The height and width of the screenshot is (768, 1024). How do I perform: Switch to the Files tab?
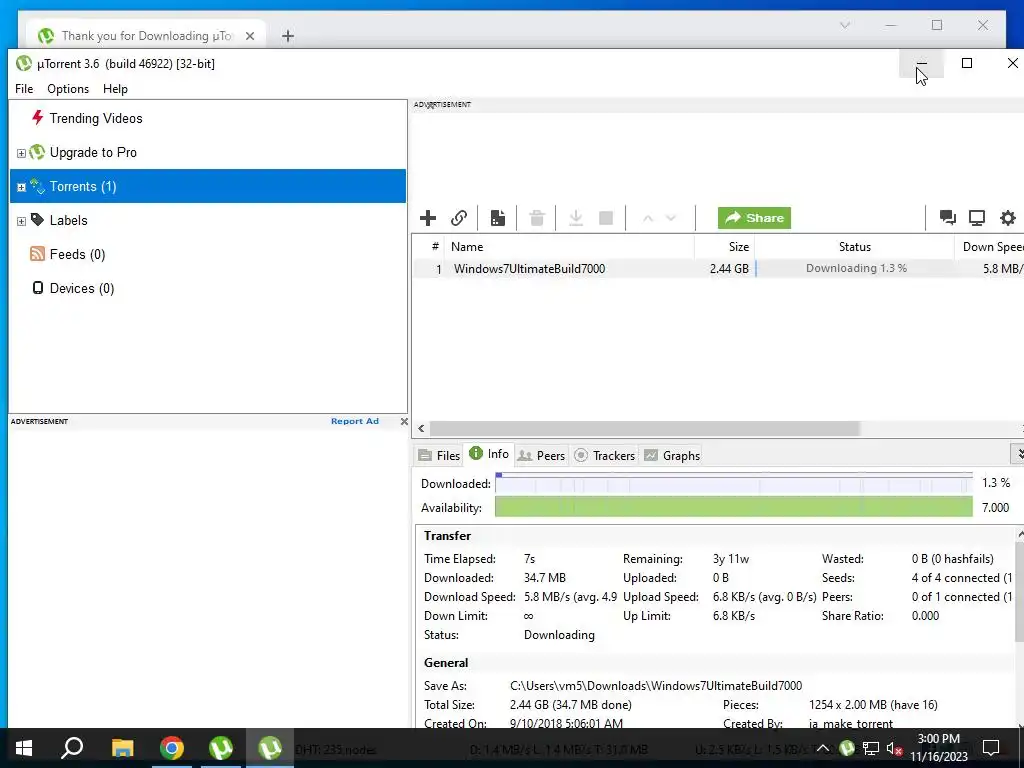440,455
